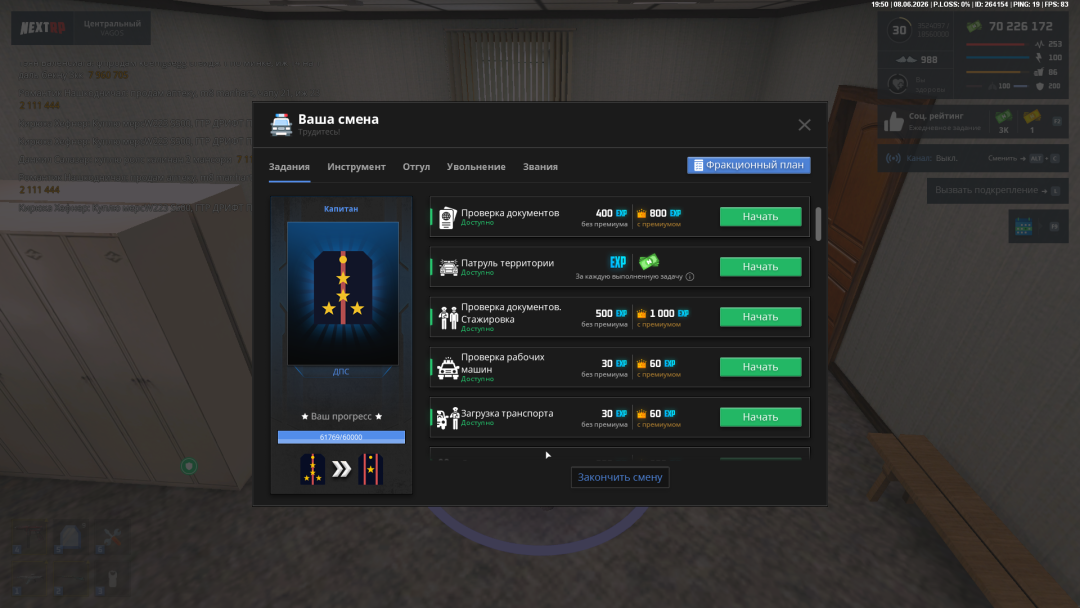1080x608 pixels.
Task: Click the double chevron between rank icons
Action: (x=342, y=470)
